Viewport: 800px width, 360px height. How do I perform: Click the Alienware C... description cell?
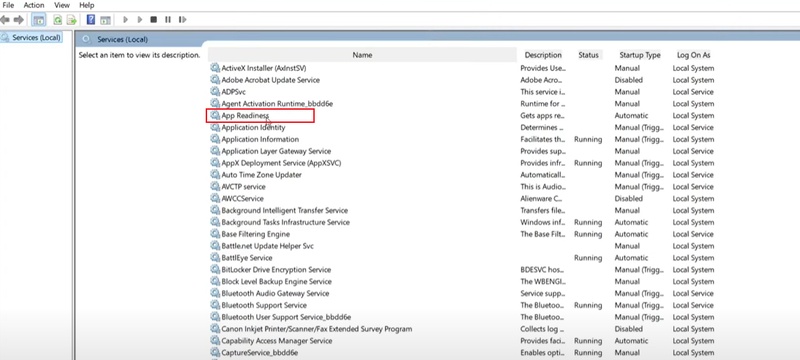[x=541, y=198]
